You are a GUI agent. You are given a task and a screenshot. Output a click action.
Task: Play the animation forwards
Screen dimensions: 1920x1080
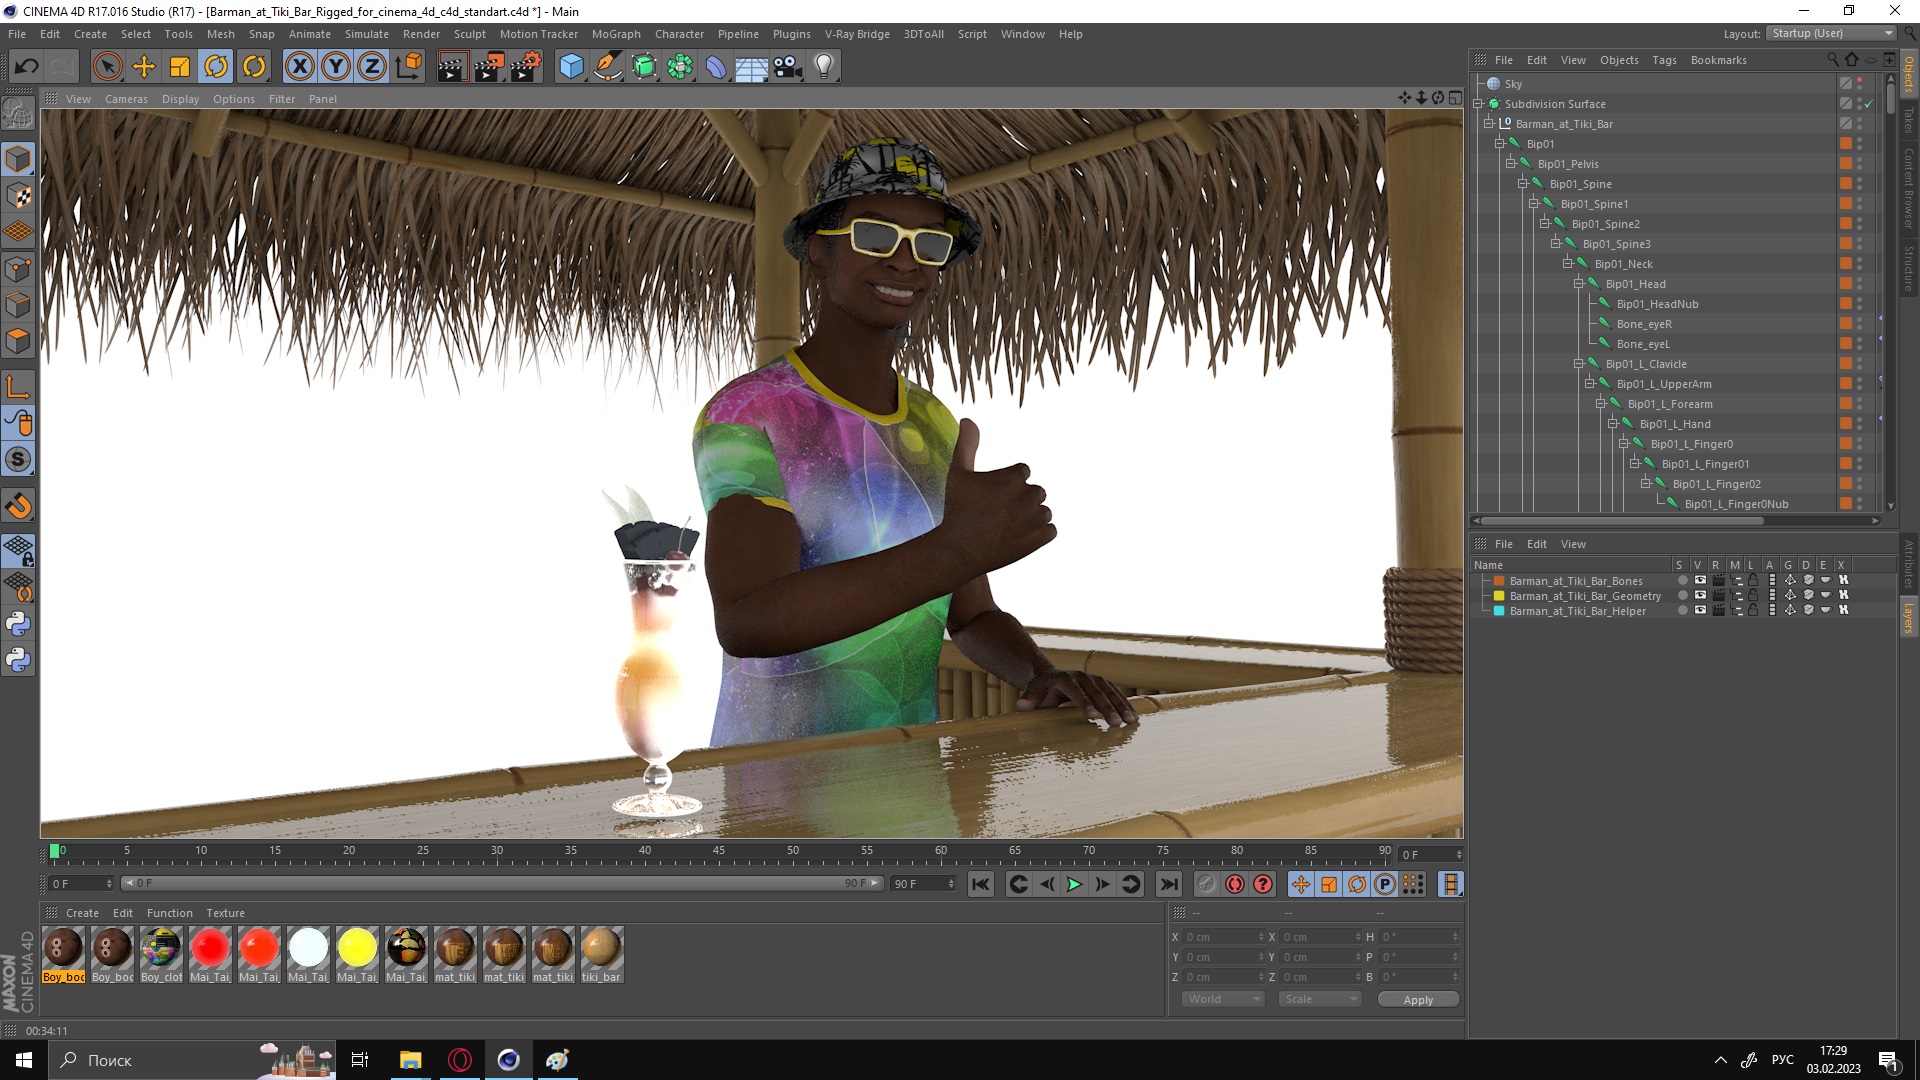click(x=1074, y=884)
